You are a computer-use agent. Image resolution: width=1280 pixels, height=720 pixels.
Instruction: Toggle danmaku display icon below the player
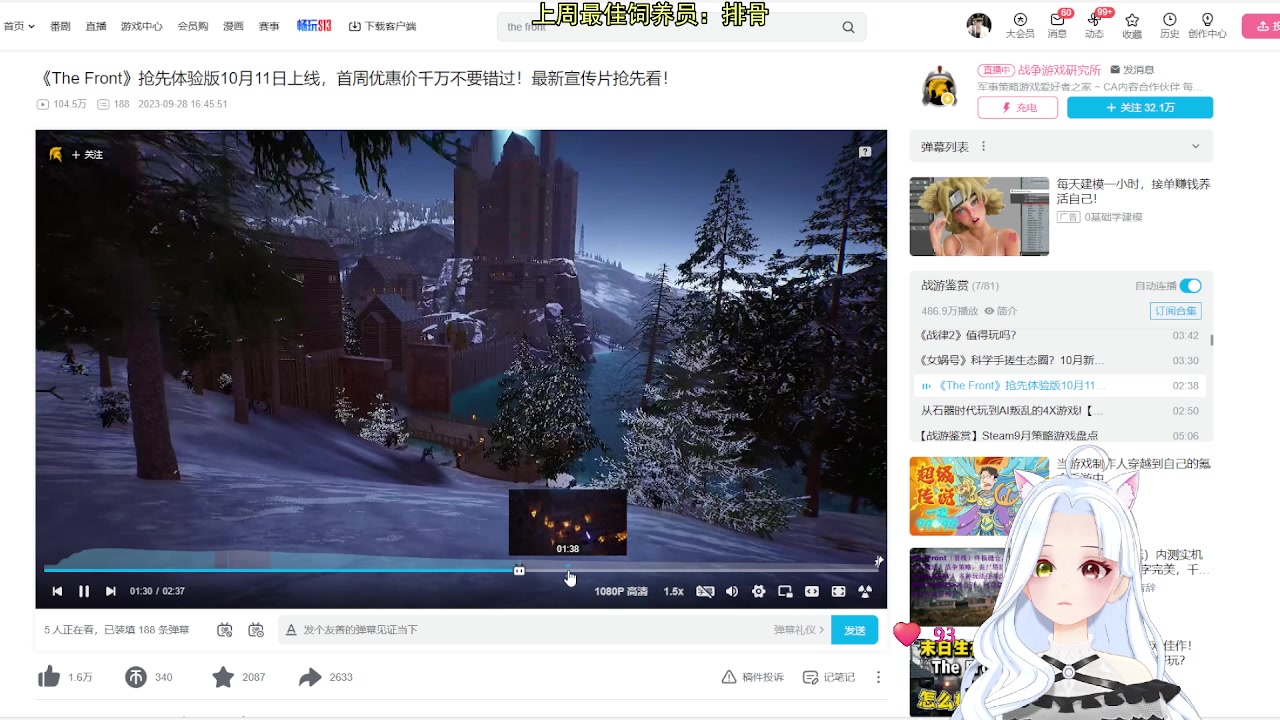point(225,630)
